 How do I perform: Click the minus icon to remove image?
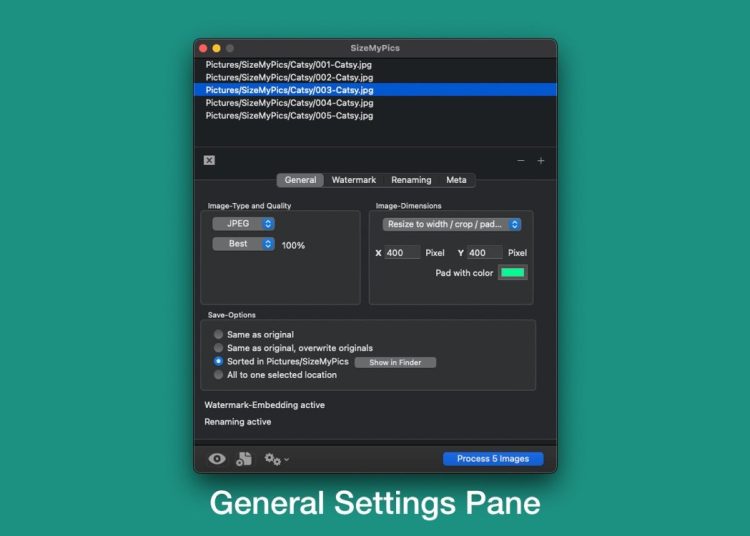520,160
